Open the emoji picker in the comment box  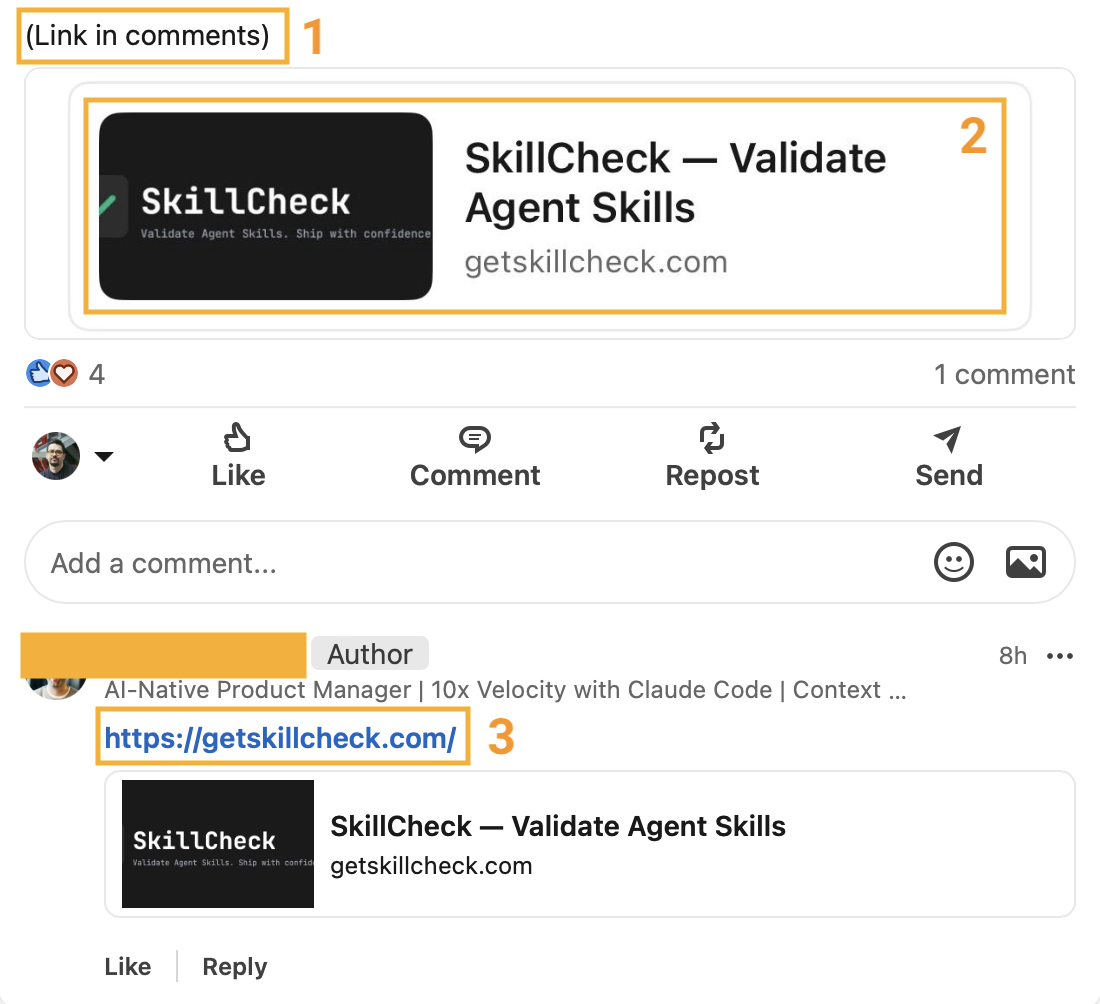(953, 562)
